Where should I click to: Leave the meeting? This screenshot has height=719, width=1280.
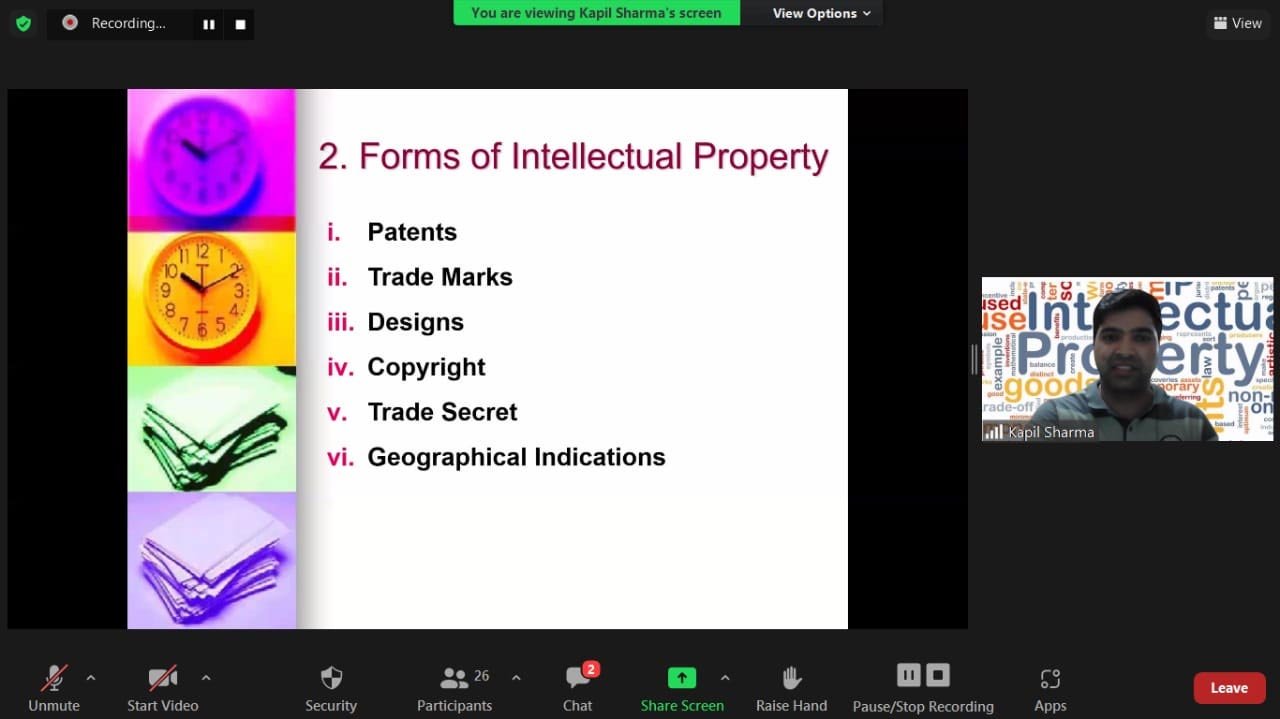pos(1229,688)
